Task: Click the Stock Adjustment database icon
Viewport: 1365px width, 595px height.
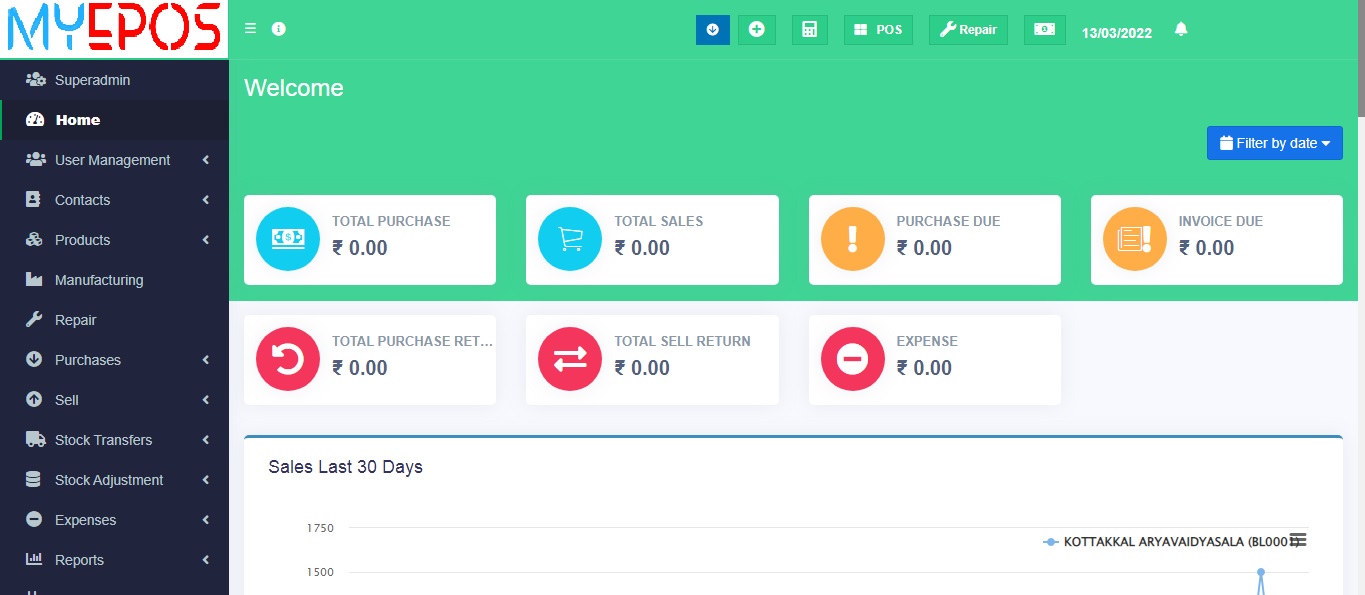Action: coord(34,479)
